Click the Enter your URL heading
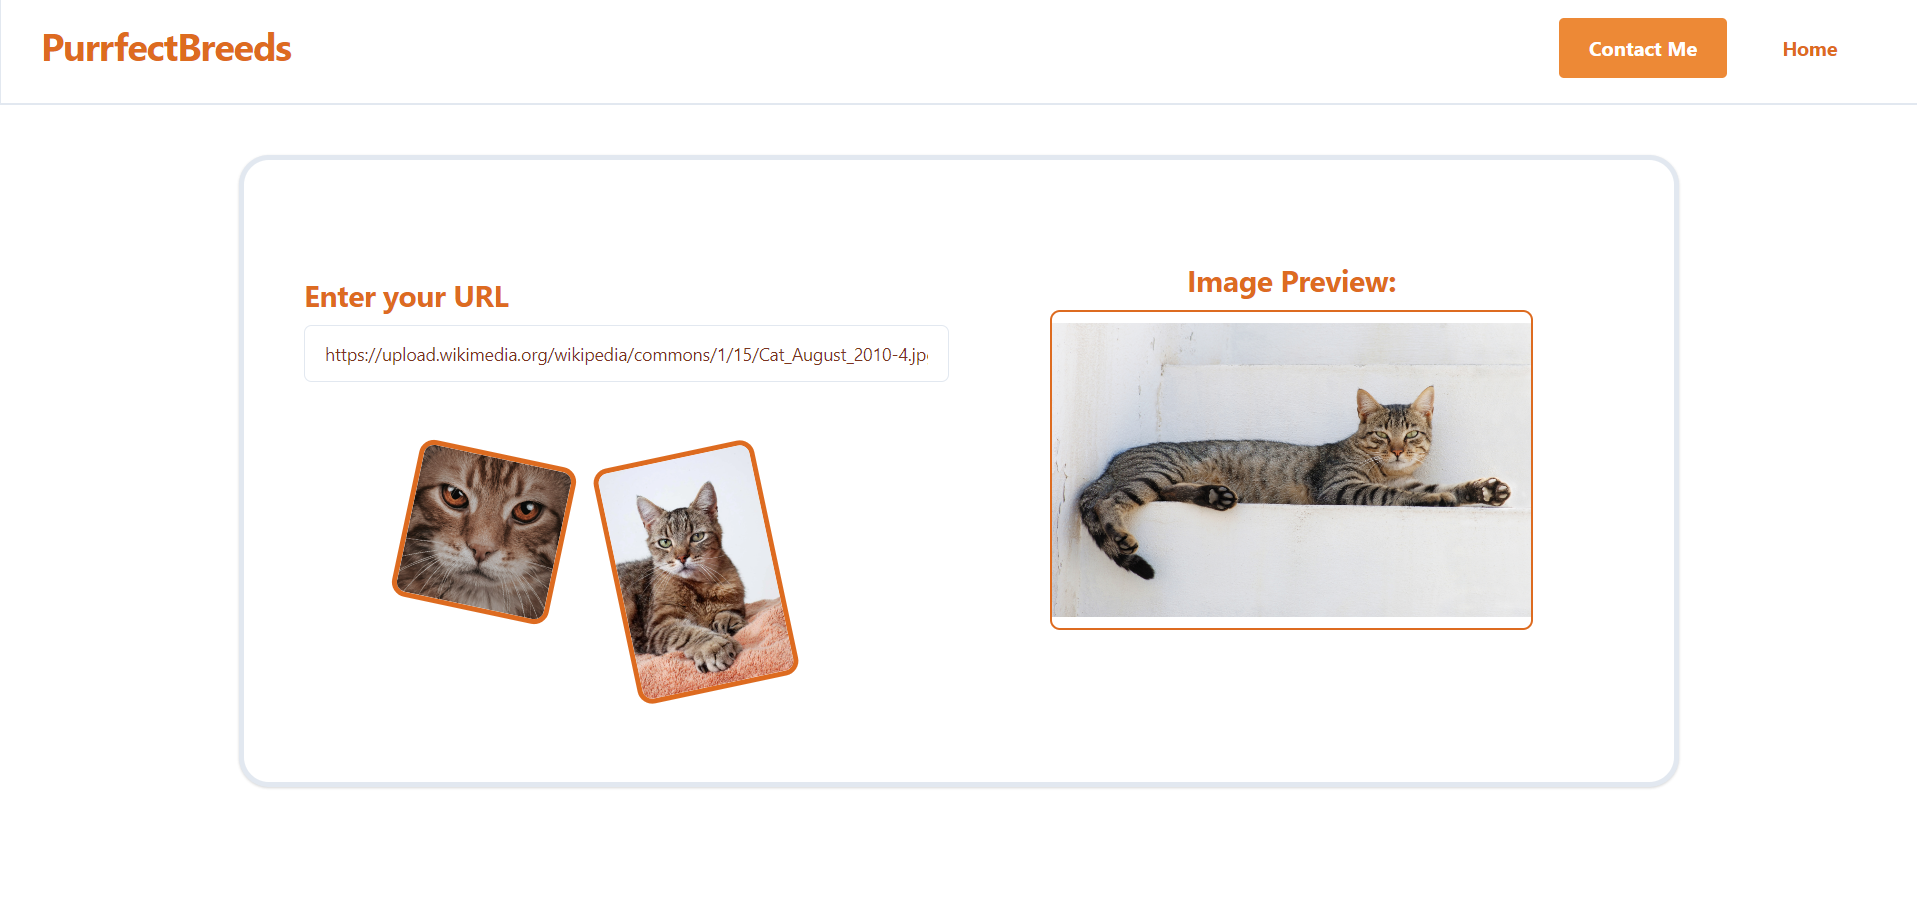 click(406, 297)
